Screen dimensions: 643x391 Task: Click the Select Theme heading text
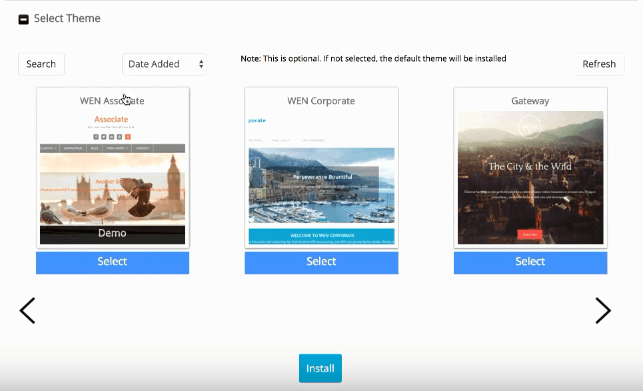tap(67, 18)
